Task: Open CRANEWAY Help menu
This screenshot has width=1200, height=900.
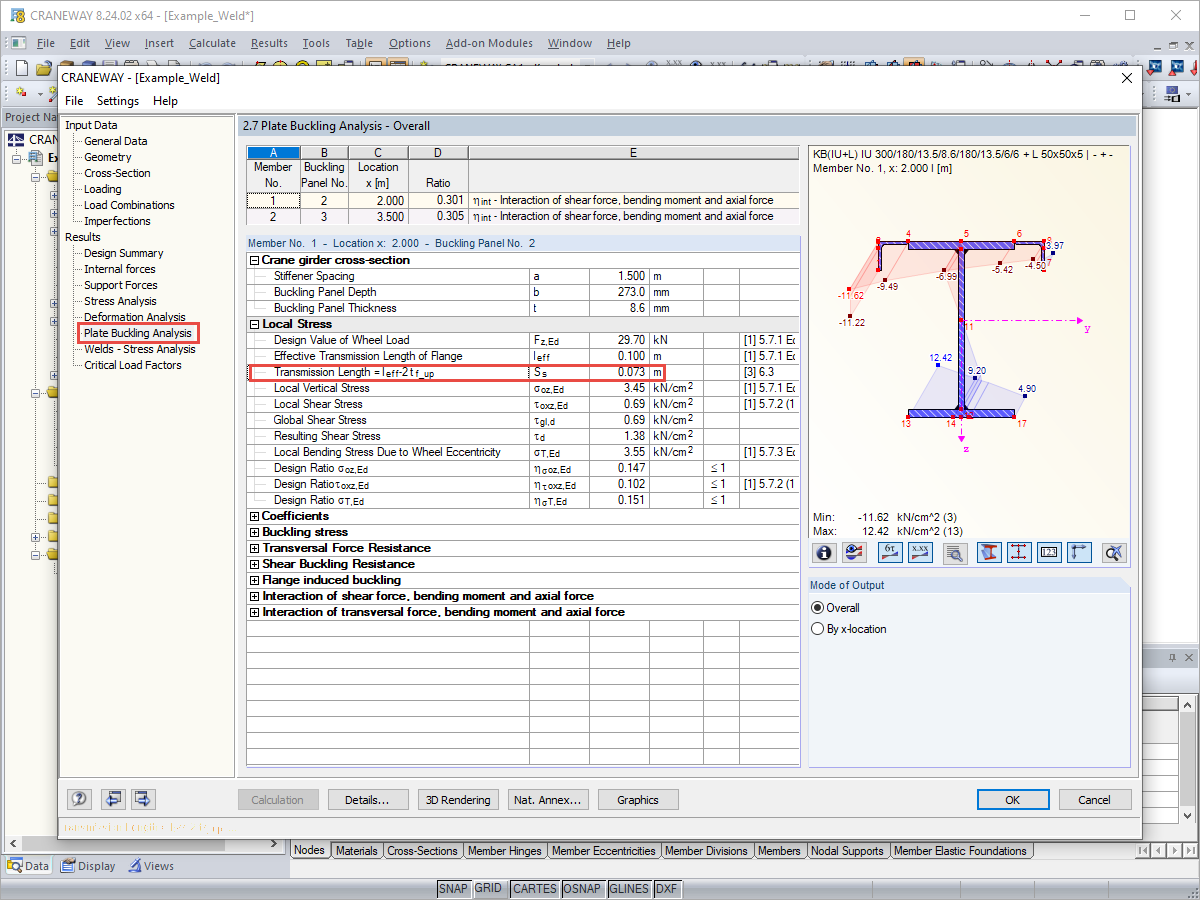Action: click(x=165, y=101)
